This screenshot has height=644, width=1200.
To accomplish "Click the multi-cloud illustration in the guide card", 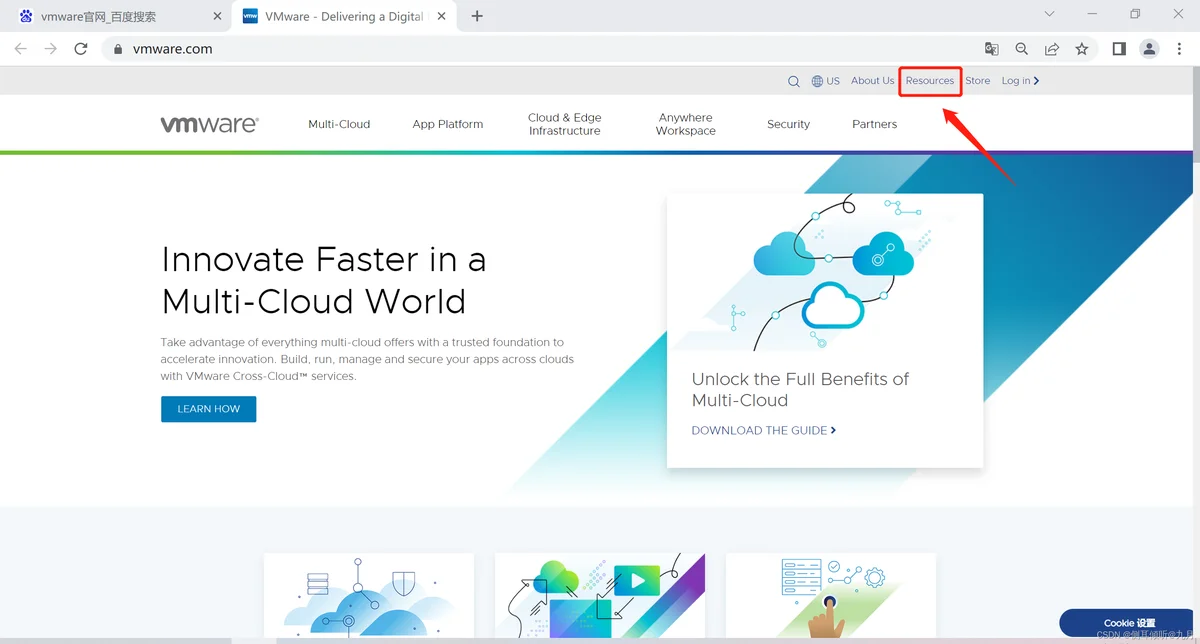I will 825,272.
